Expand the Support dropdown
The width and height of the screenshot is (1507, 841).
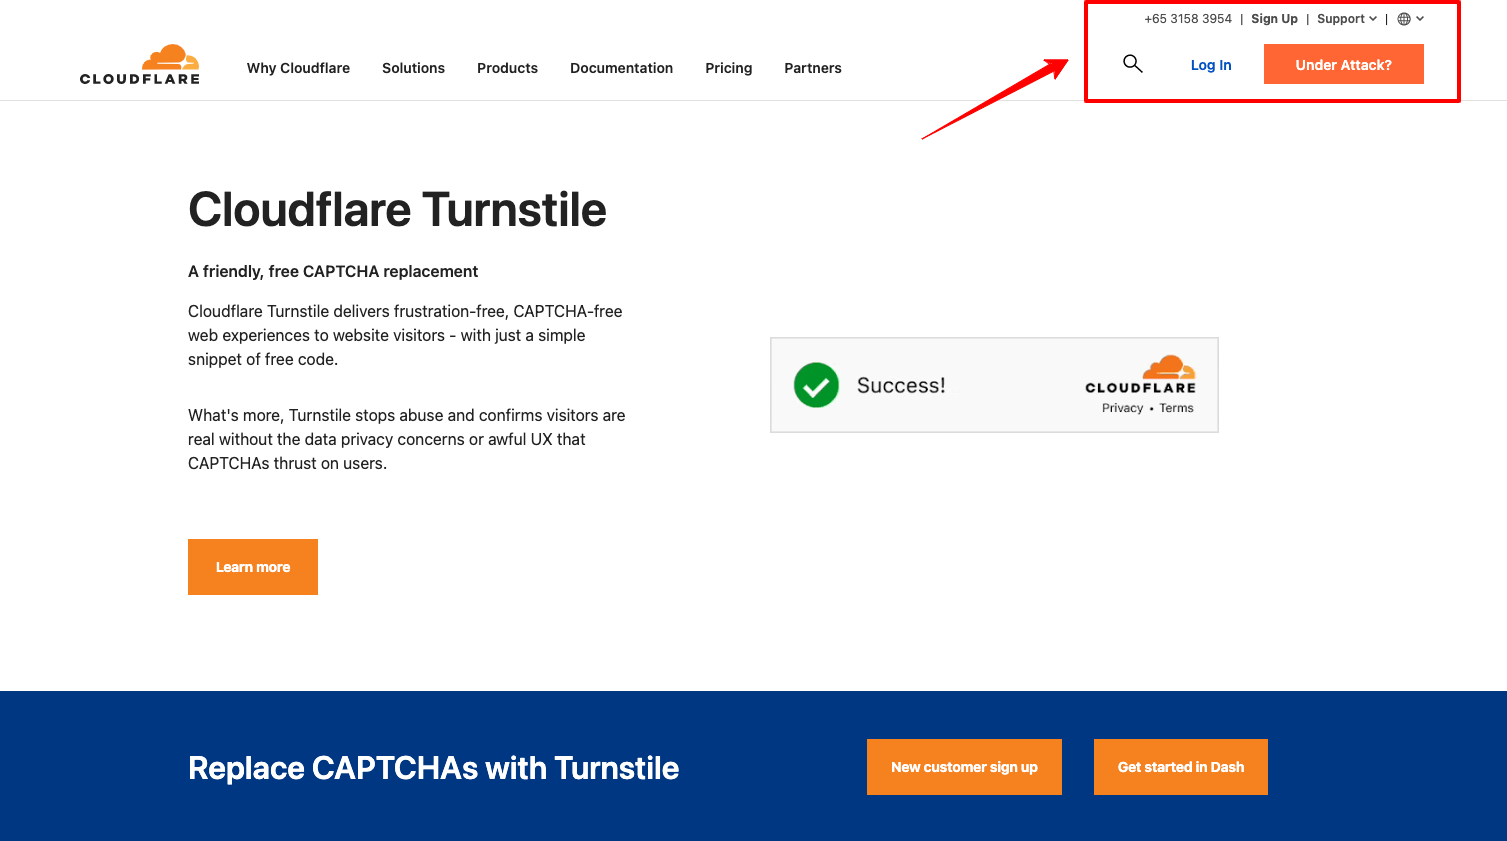[1346, 19]
